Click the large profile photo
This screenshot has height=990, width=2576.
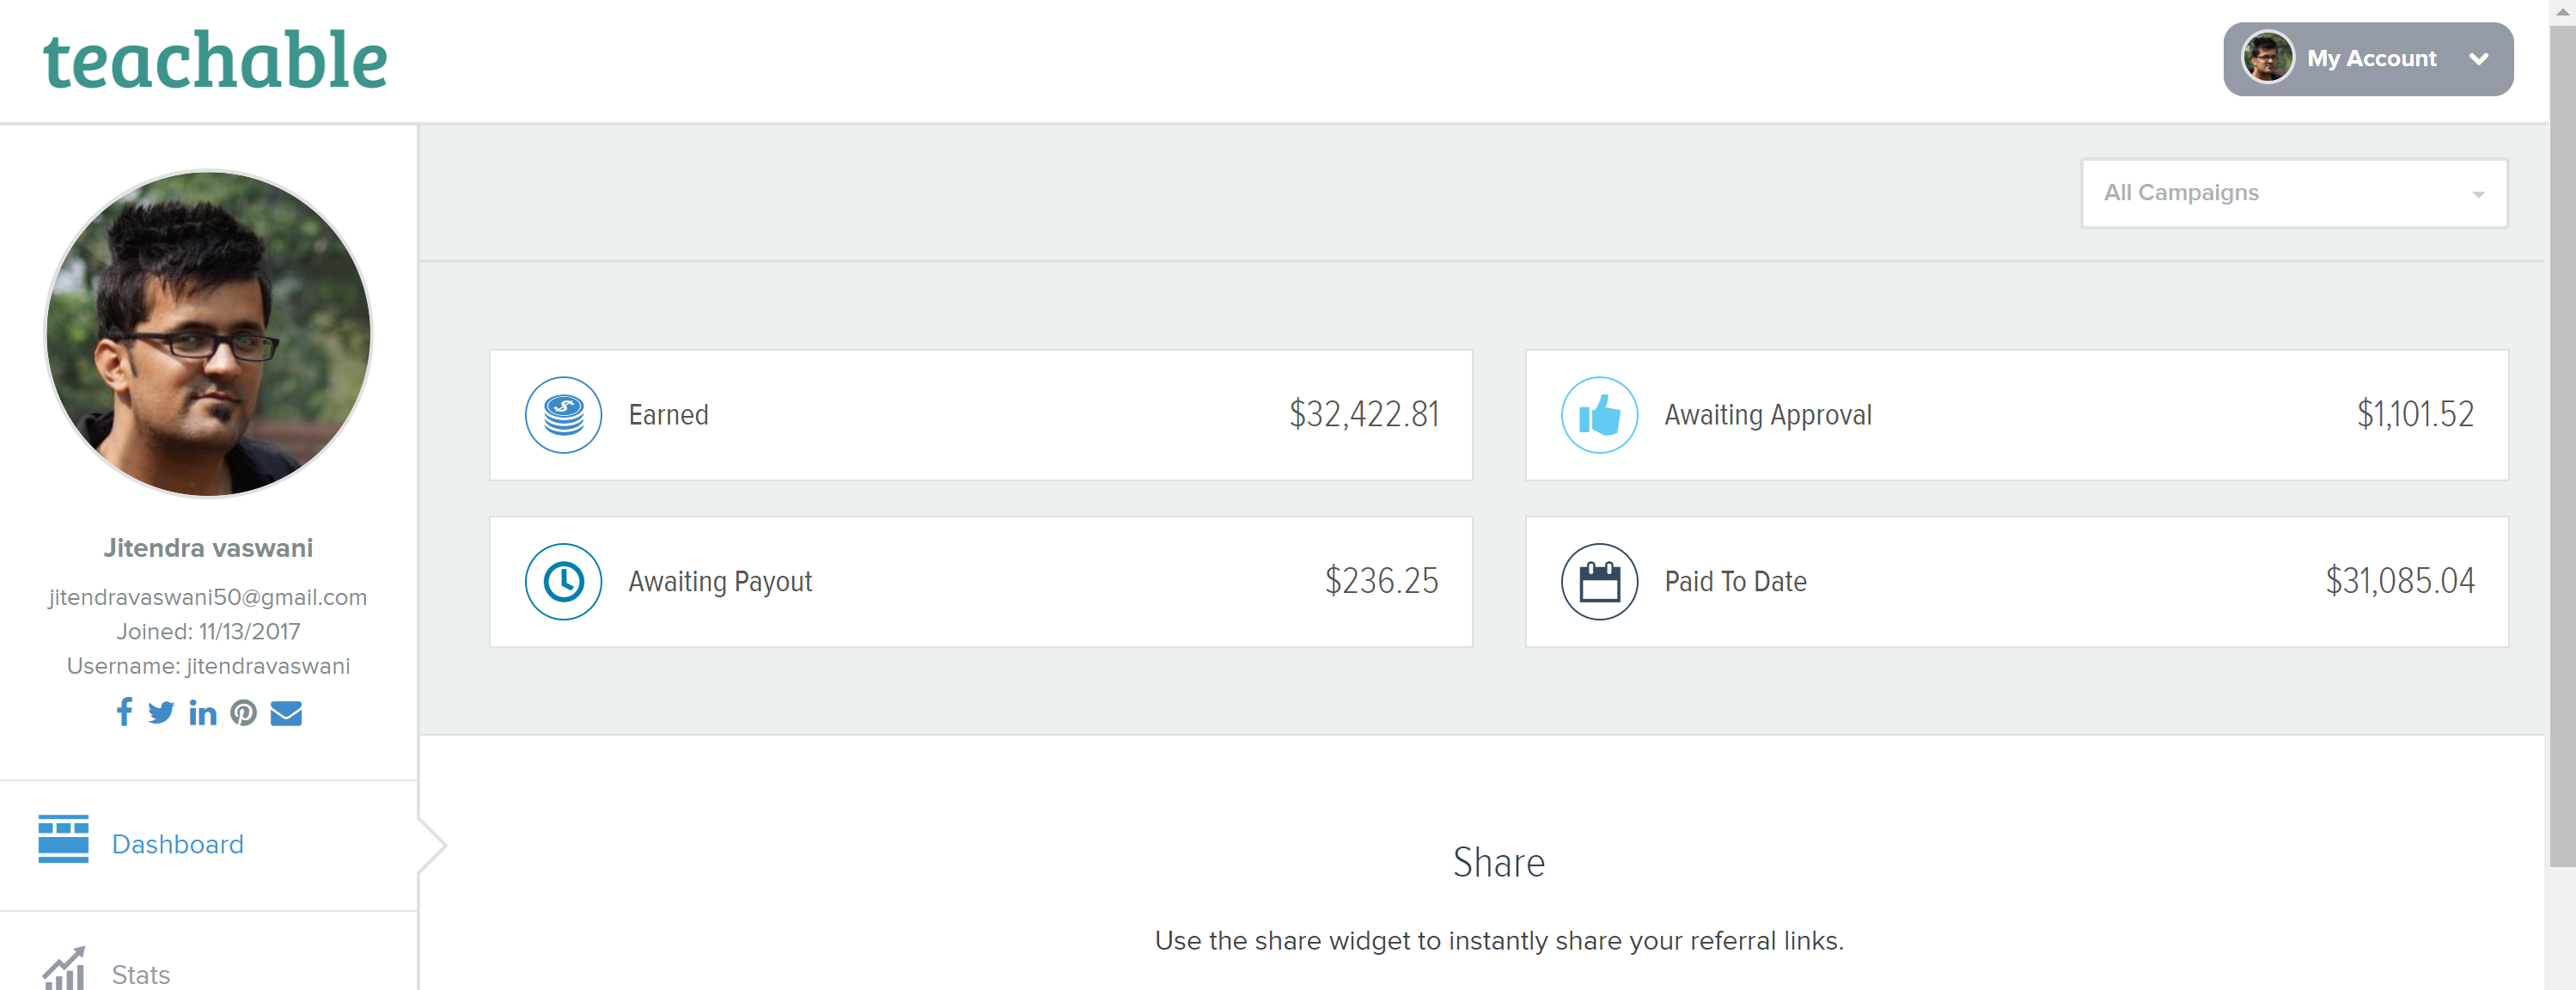[208, 333]
